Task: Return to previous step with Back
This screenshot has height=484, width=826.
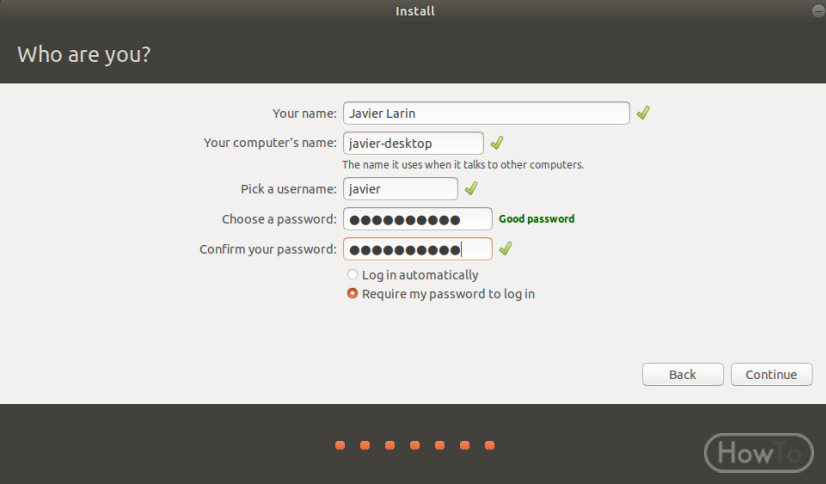Action: click(683, 374)
